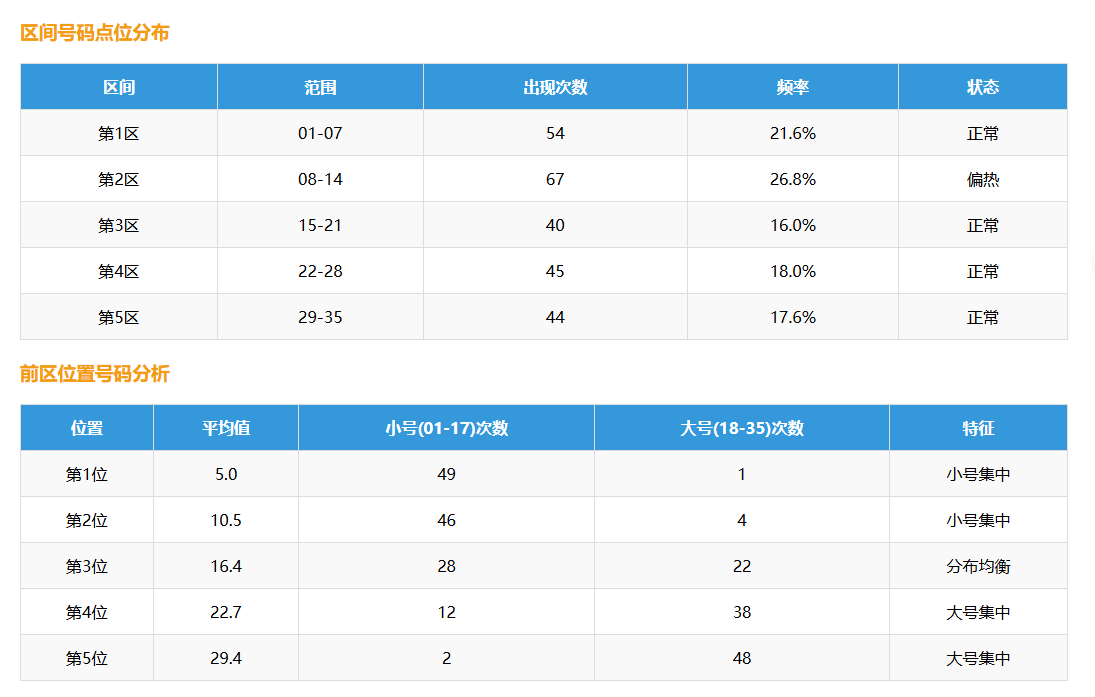
Task: Click the 出现次数 column header
Action: tap(555, 87)
